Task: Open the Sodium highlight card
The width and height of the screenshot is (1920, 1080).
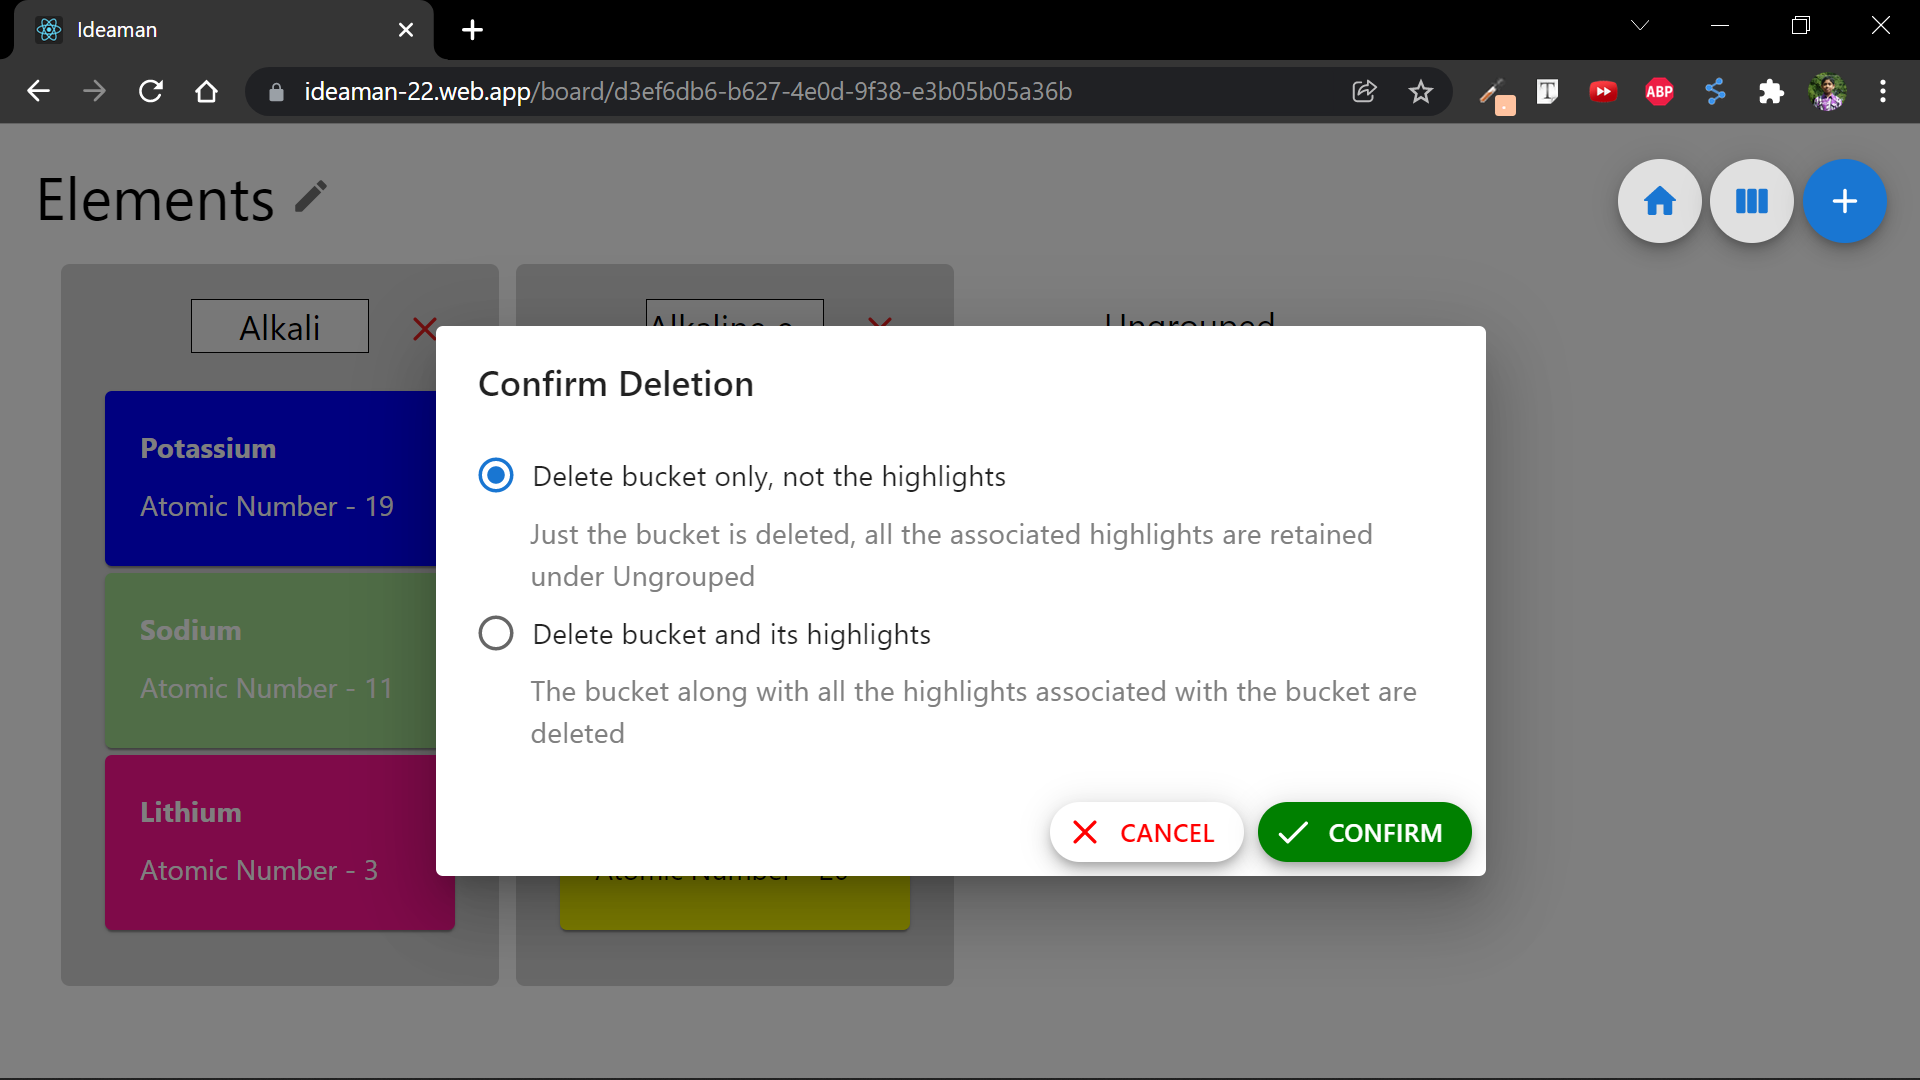Action: [x=271, y=660]
